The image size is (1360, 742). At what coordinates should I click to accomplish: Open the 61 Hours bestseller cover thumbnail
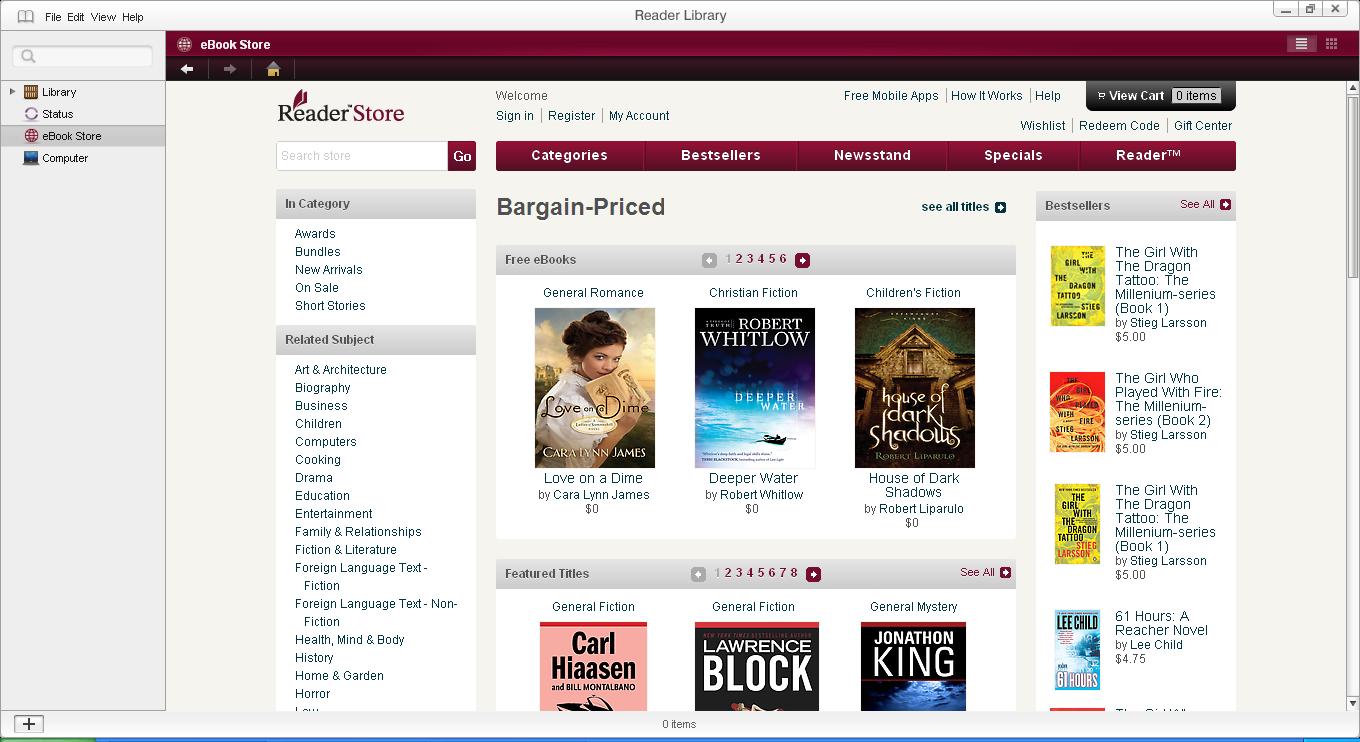click(x=1077, y=650)
